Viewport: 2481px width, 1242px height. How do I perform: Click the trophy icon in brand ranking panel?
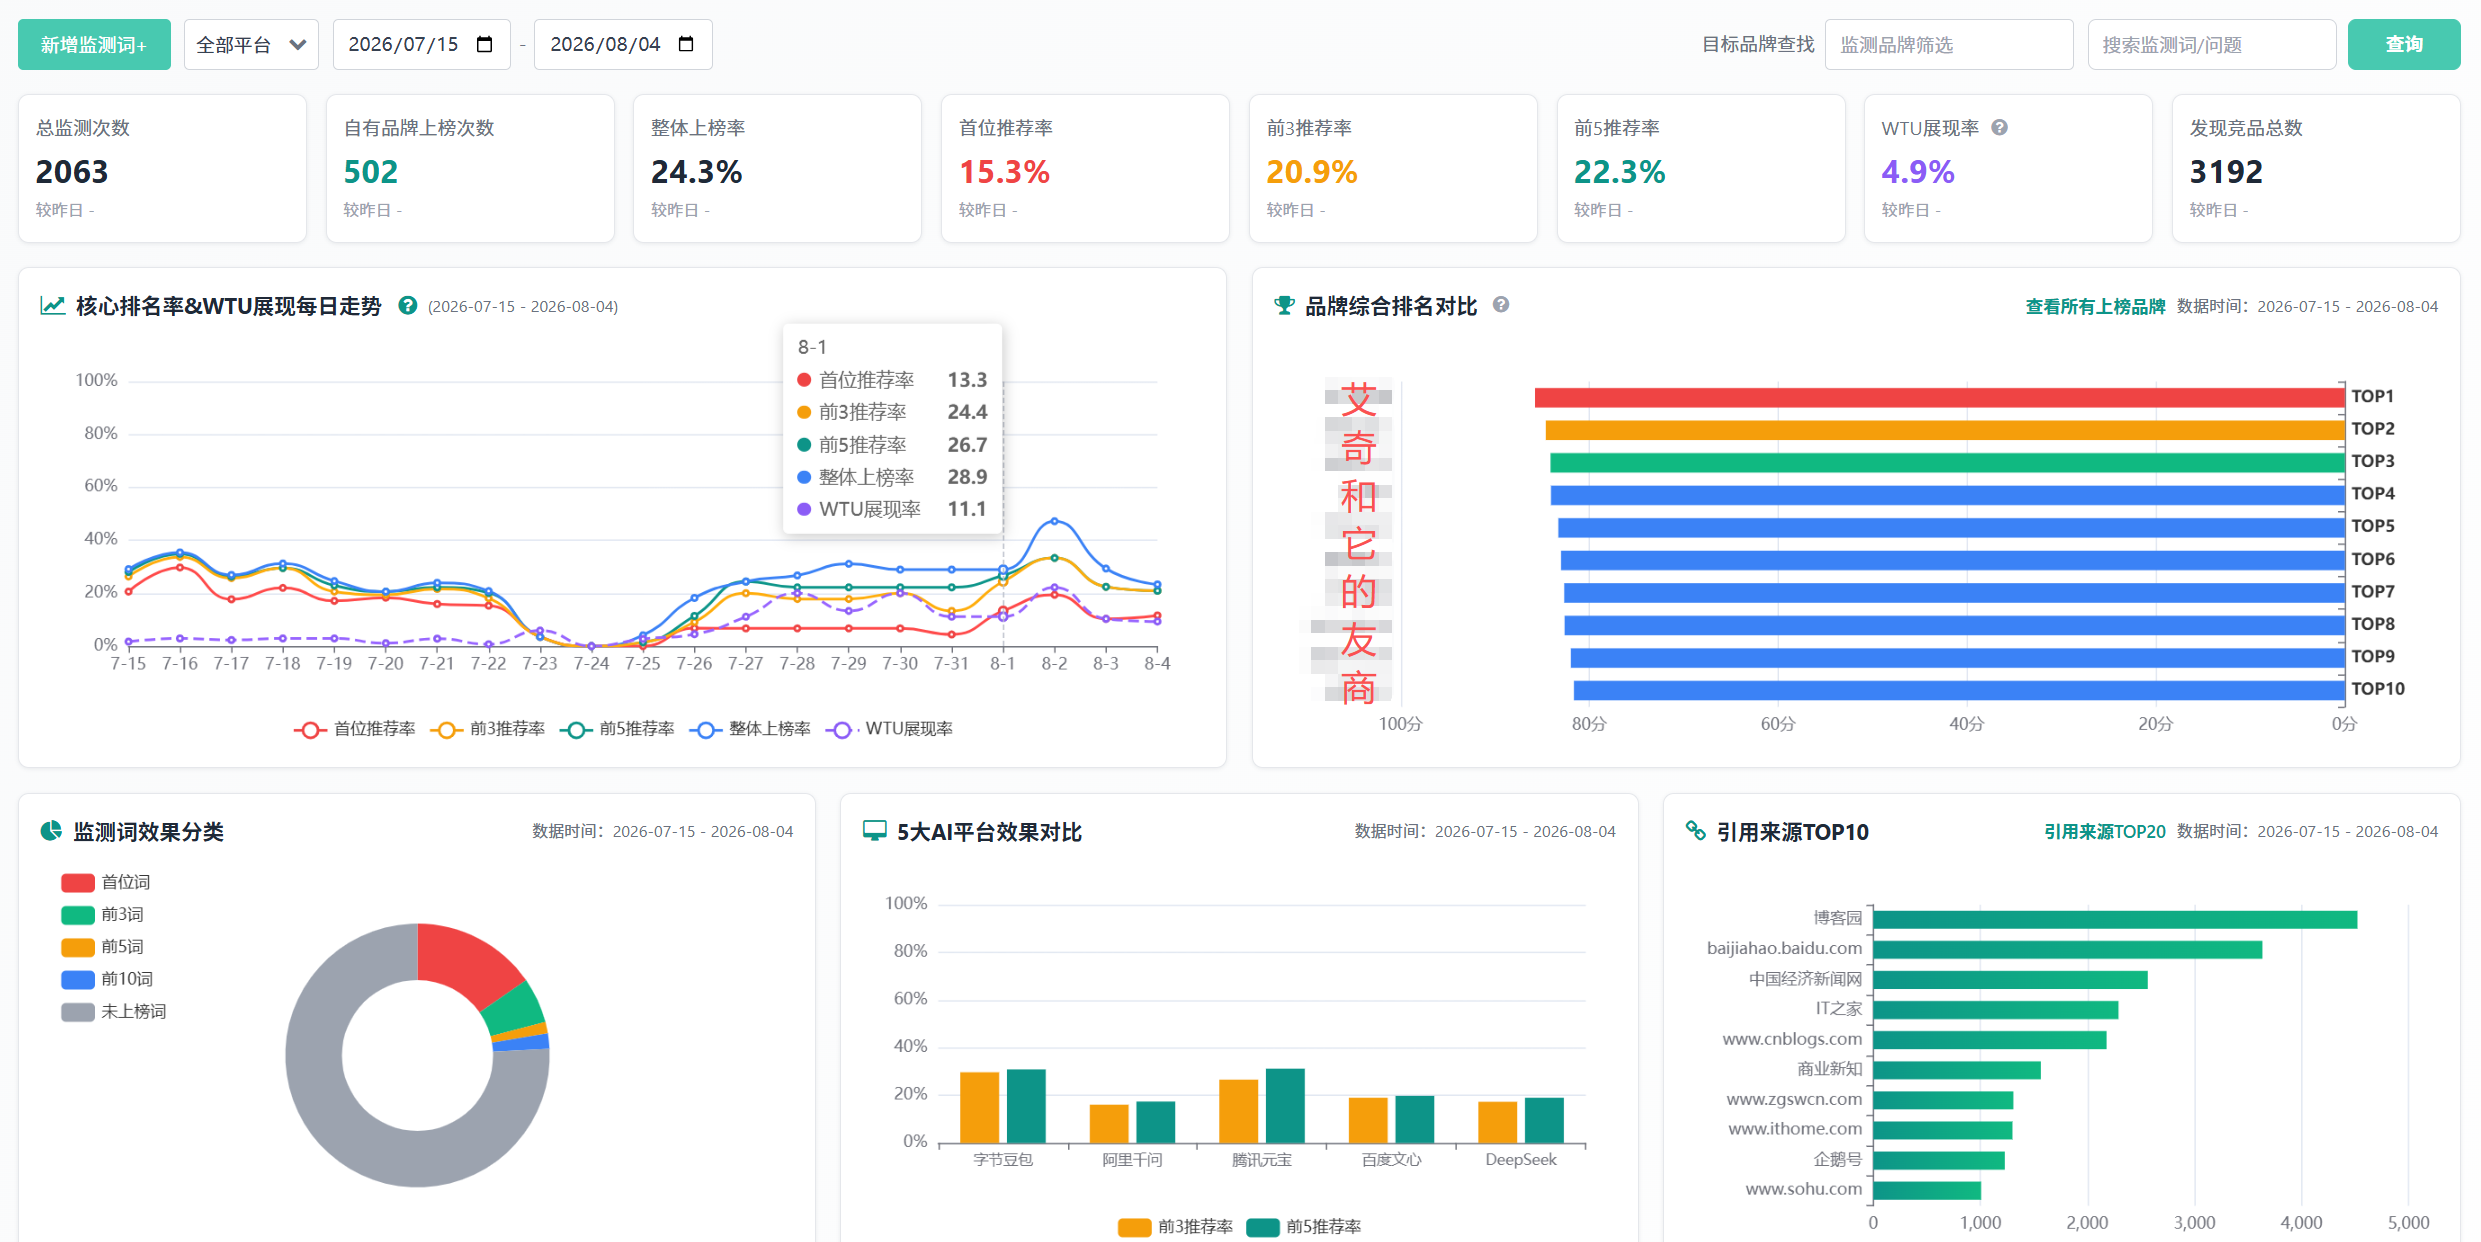tap(1284, 305)
